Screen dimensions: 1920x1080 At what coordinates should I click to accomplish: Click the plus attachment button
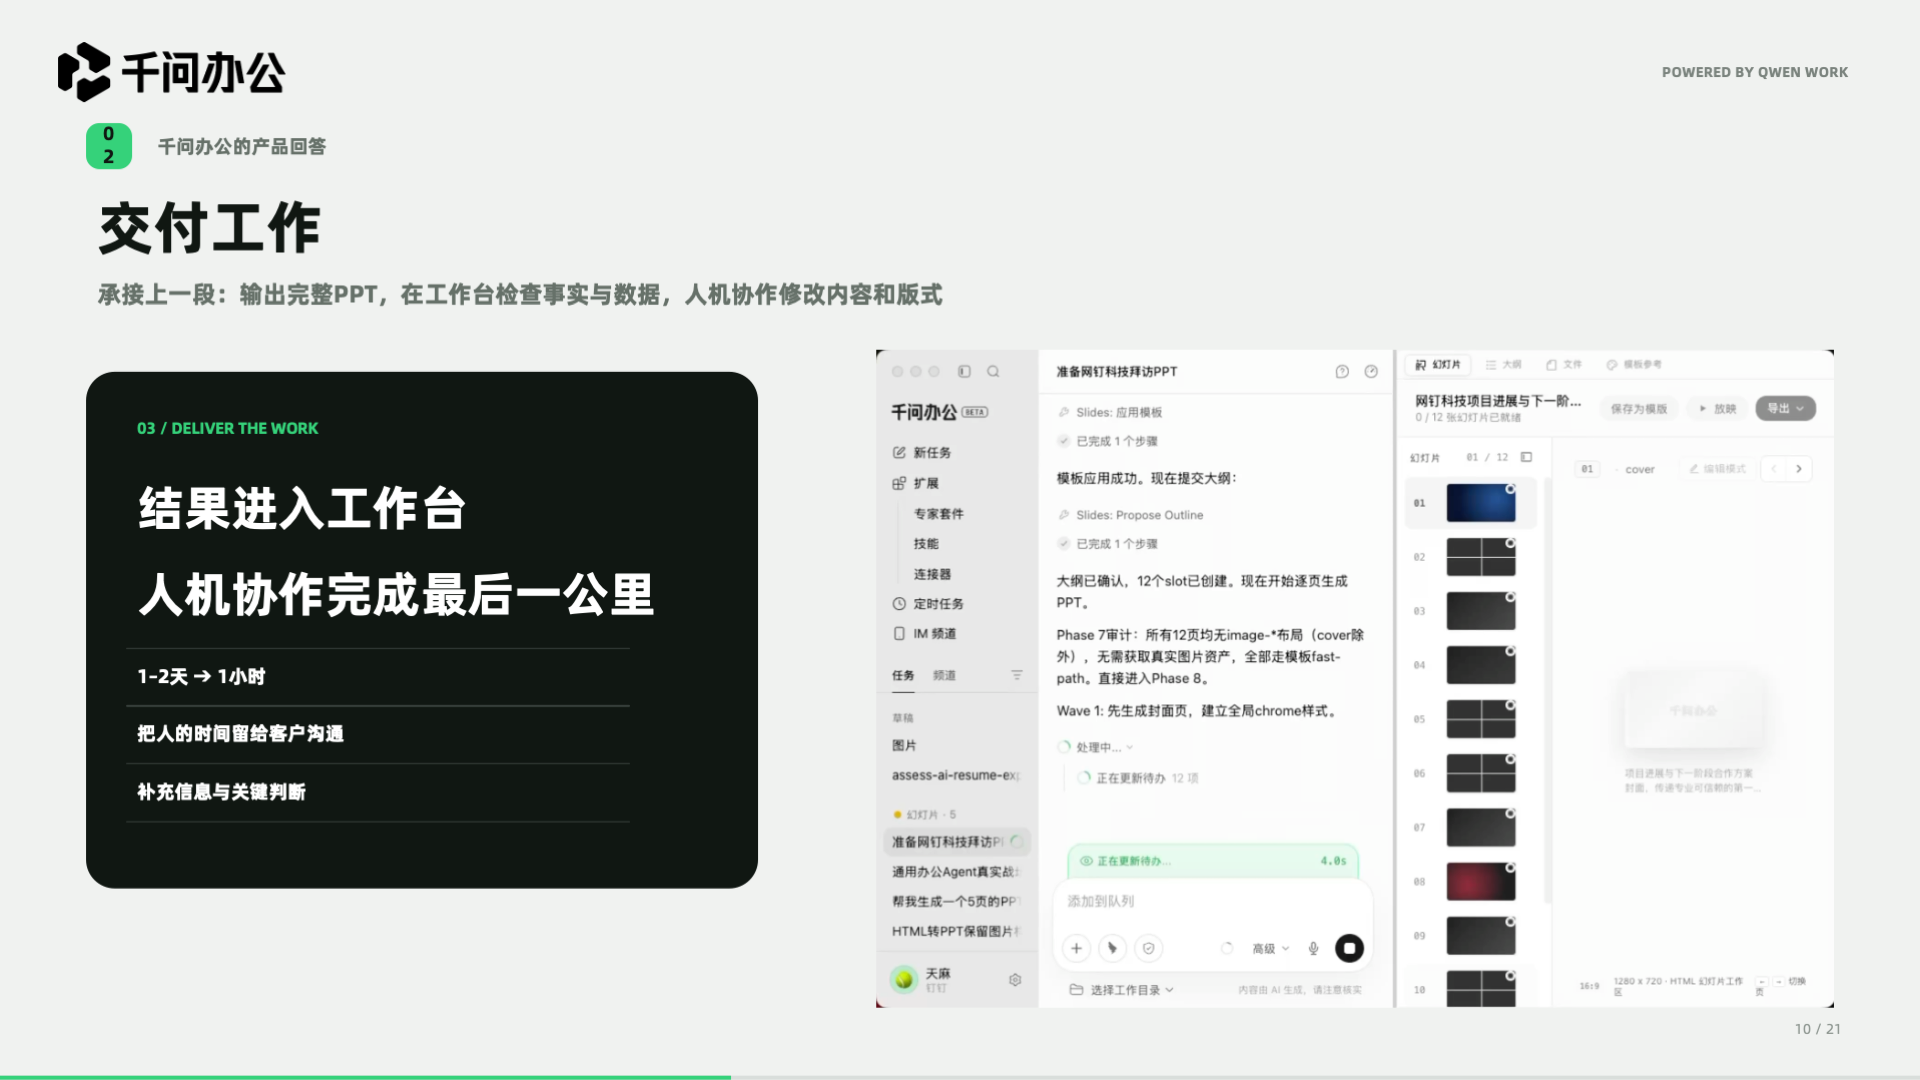(x=1076, y=948)
